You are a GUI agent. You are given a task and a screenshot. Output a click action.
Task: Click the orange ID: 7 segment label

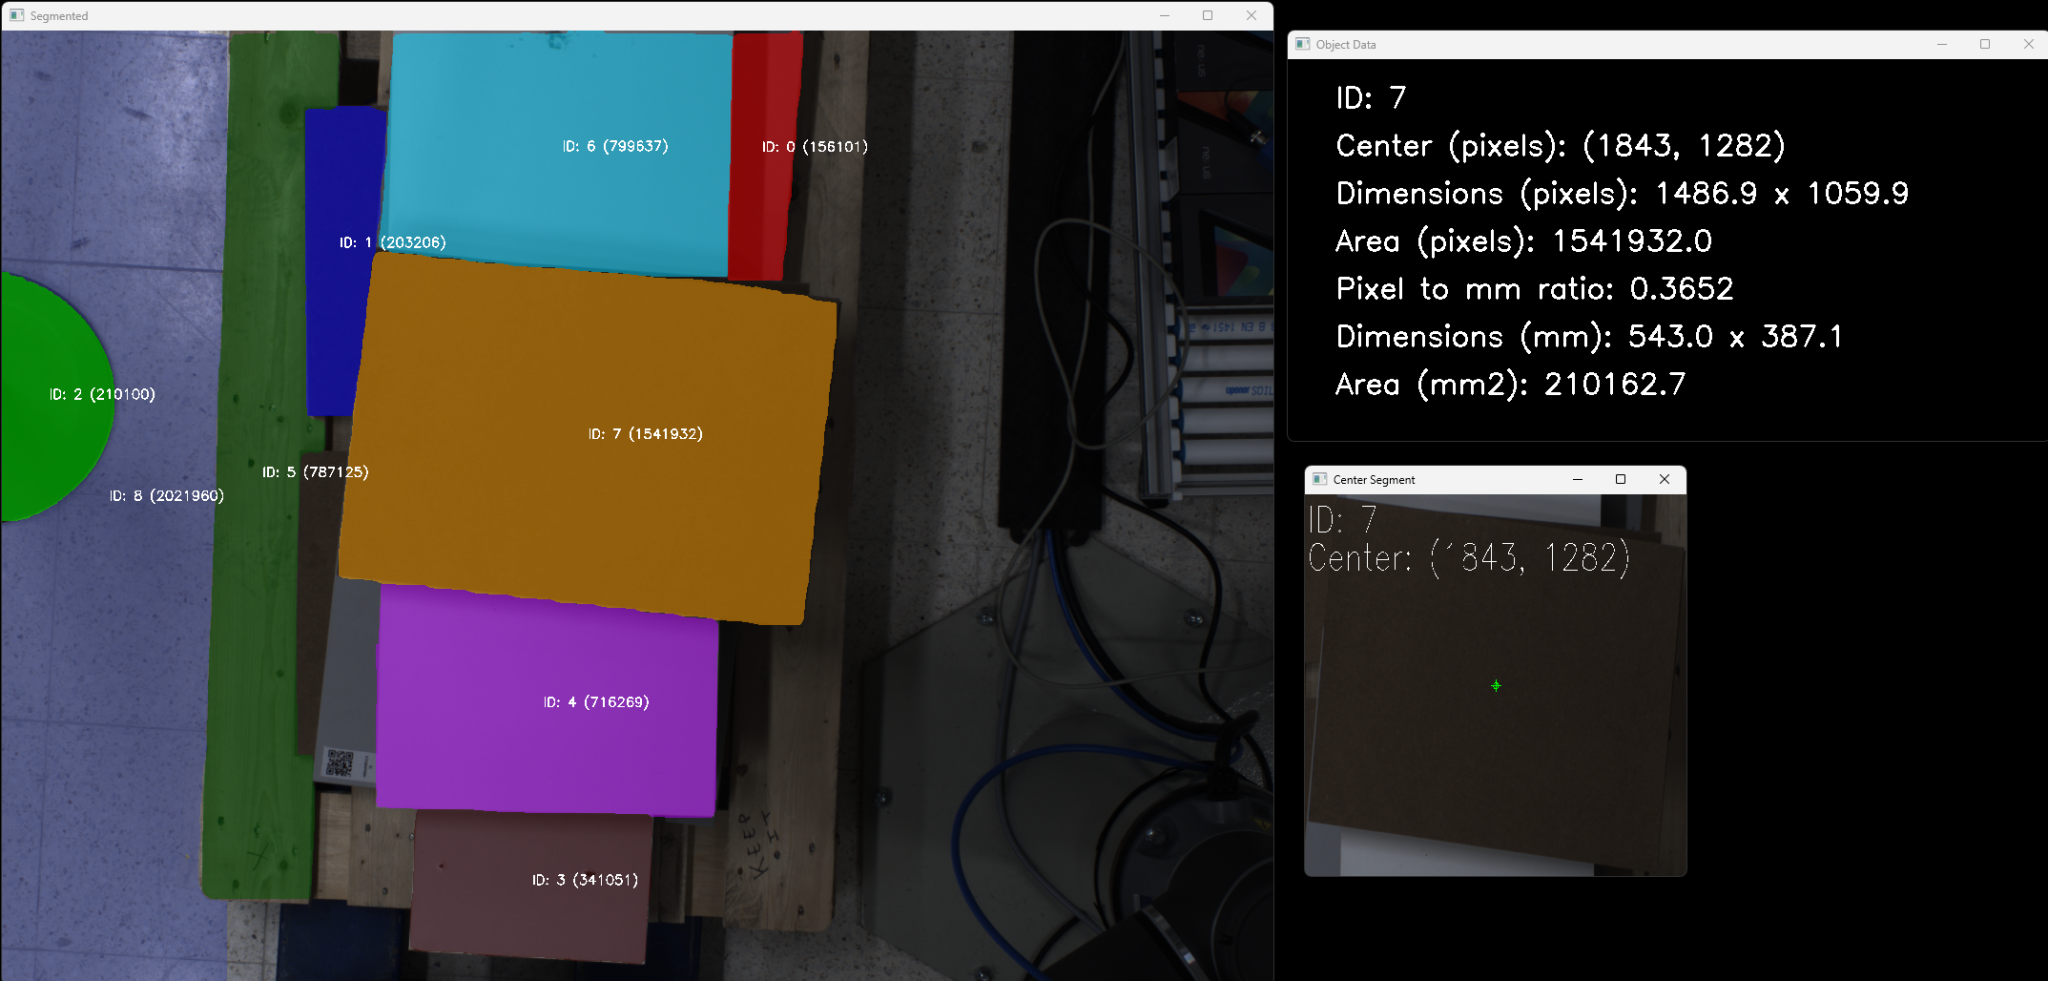pos(645,434)
